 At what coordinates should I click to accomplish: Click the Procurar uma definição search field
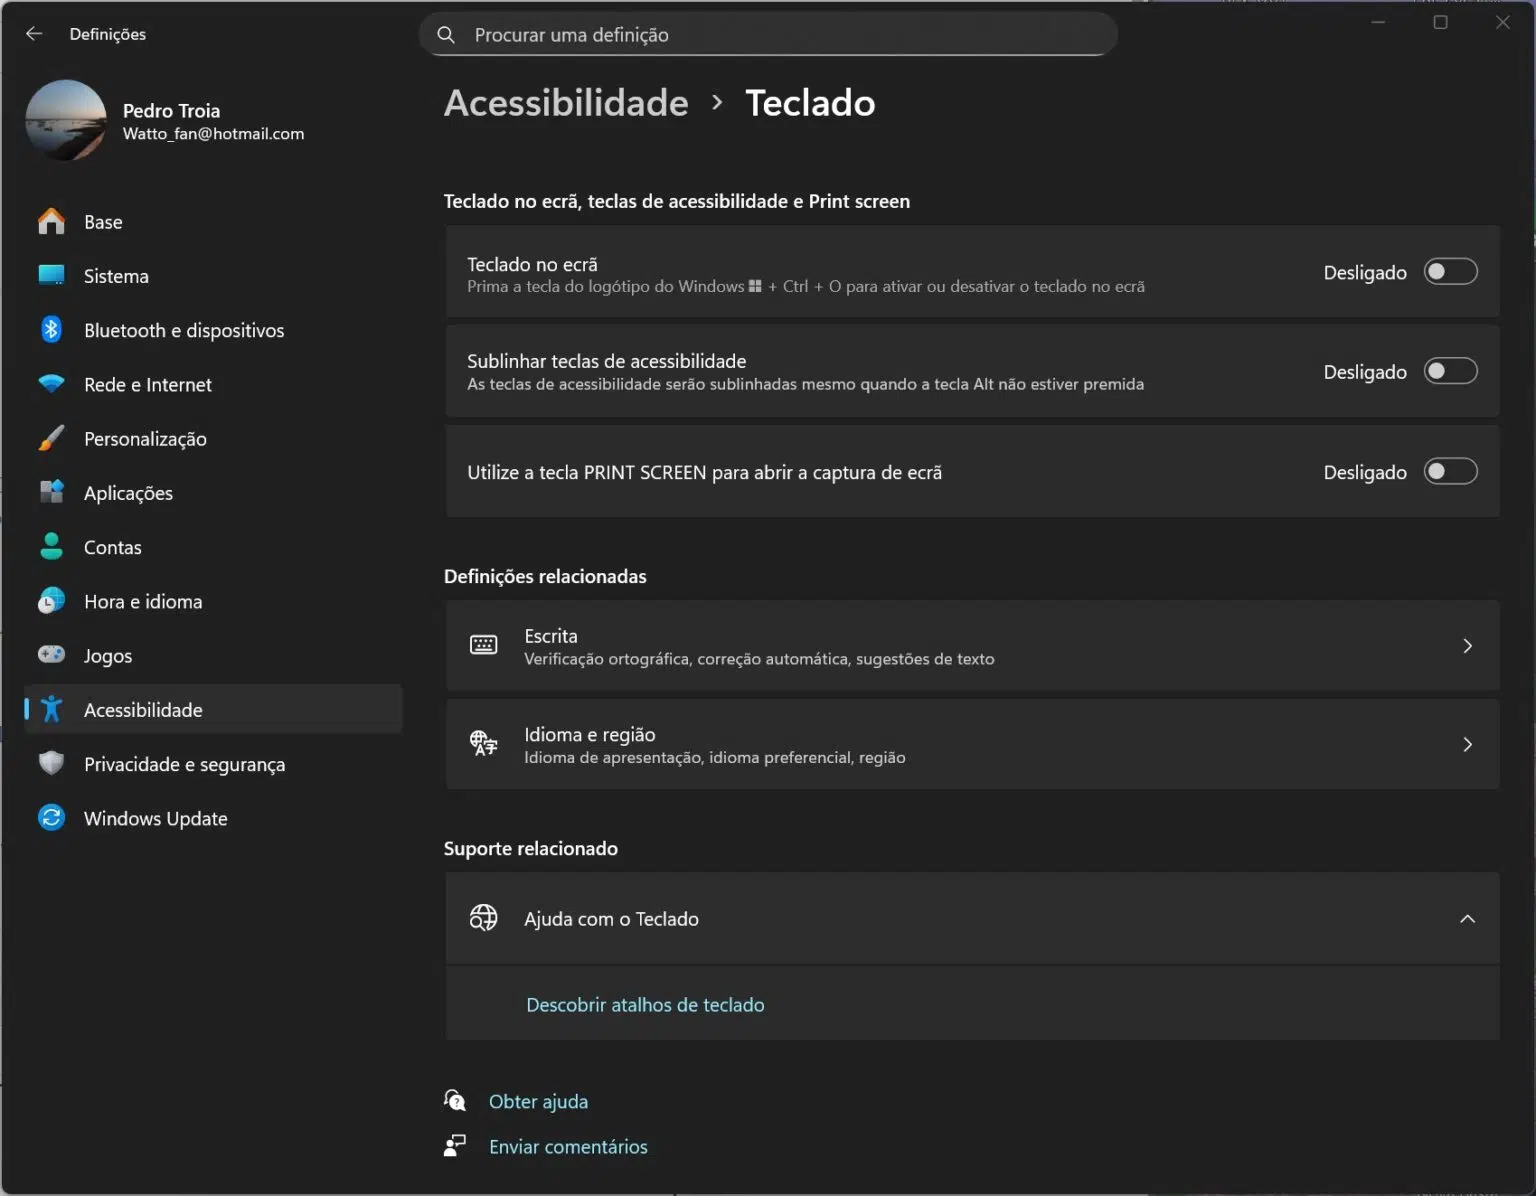pyautogui.click(x=768, y=34)
